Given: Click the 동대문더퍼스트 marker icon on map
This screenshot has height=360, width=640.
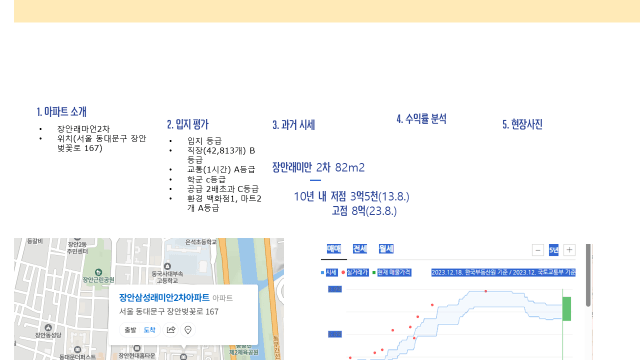Looking at the screenshot, I should tap(78, 350).
